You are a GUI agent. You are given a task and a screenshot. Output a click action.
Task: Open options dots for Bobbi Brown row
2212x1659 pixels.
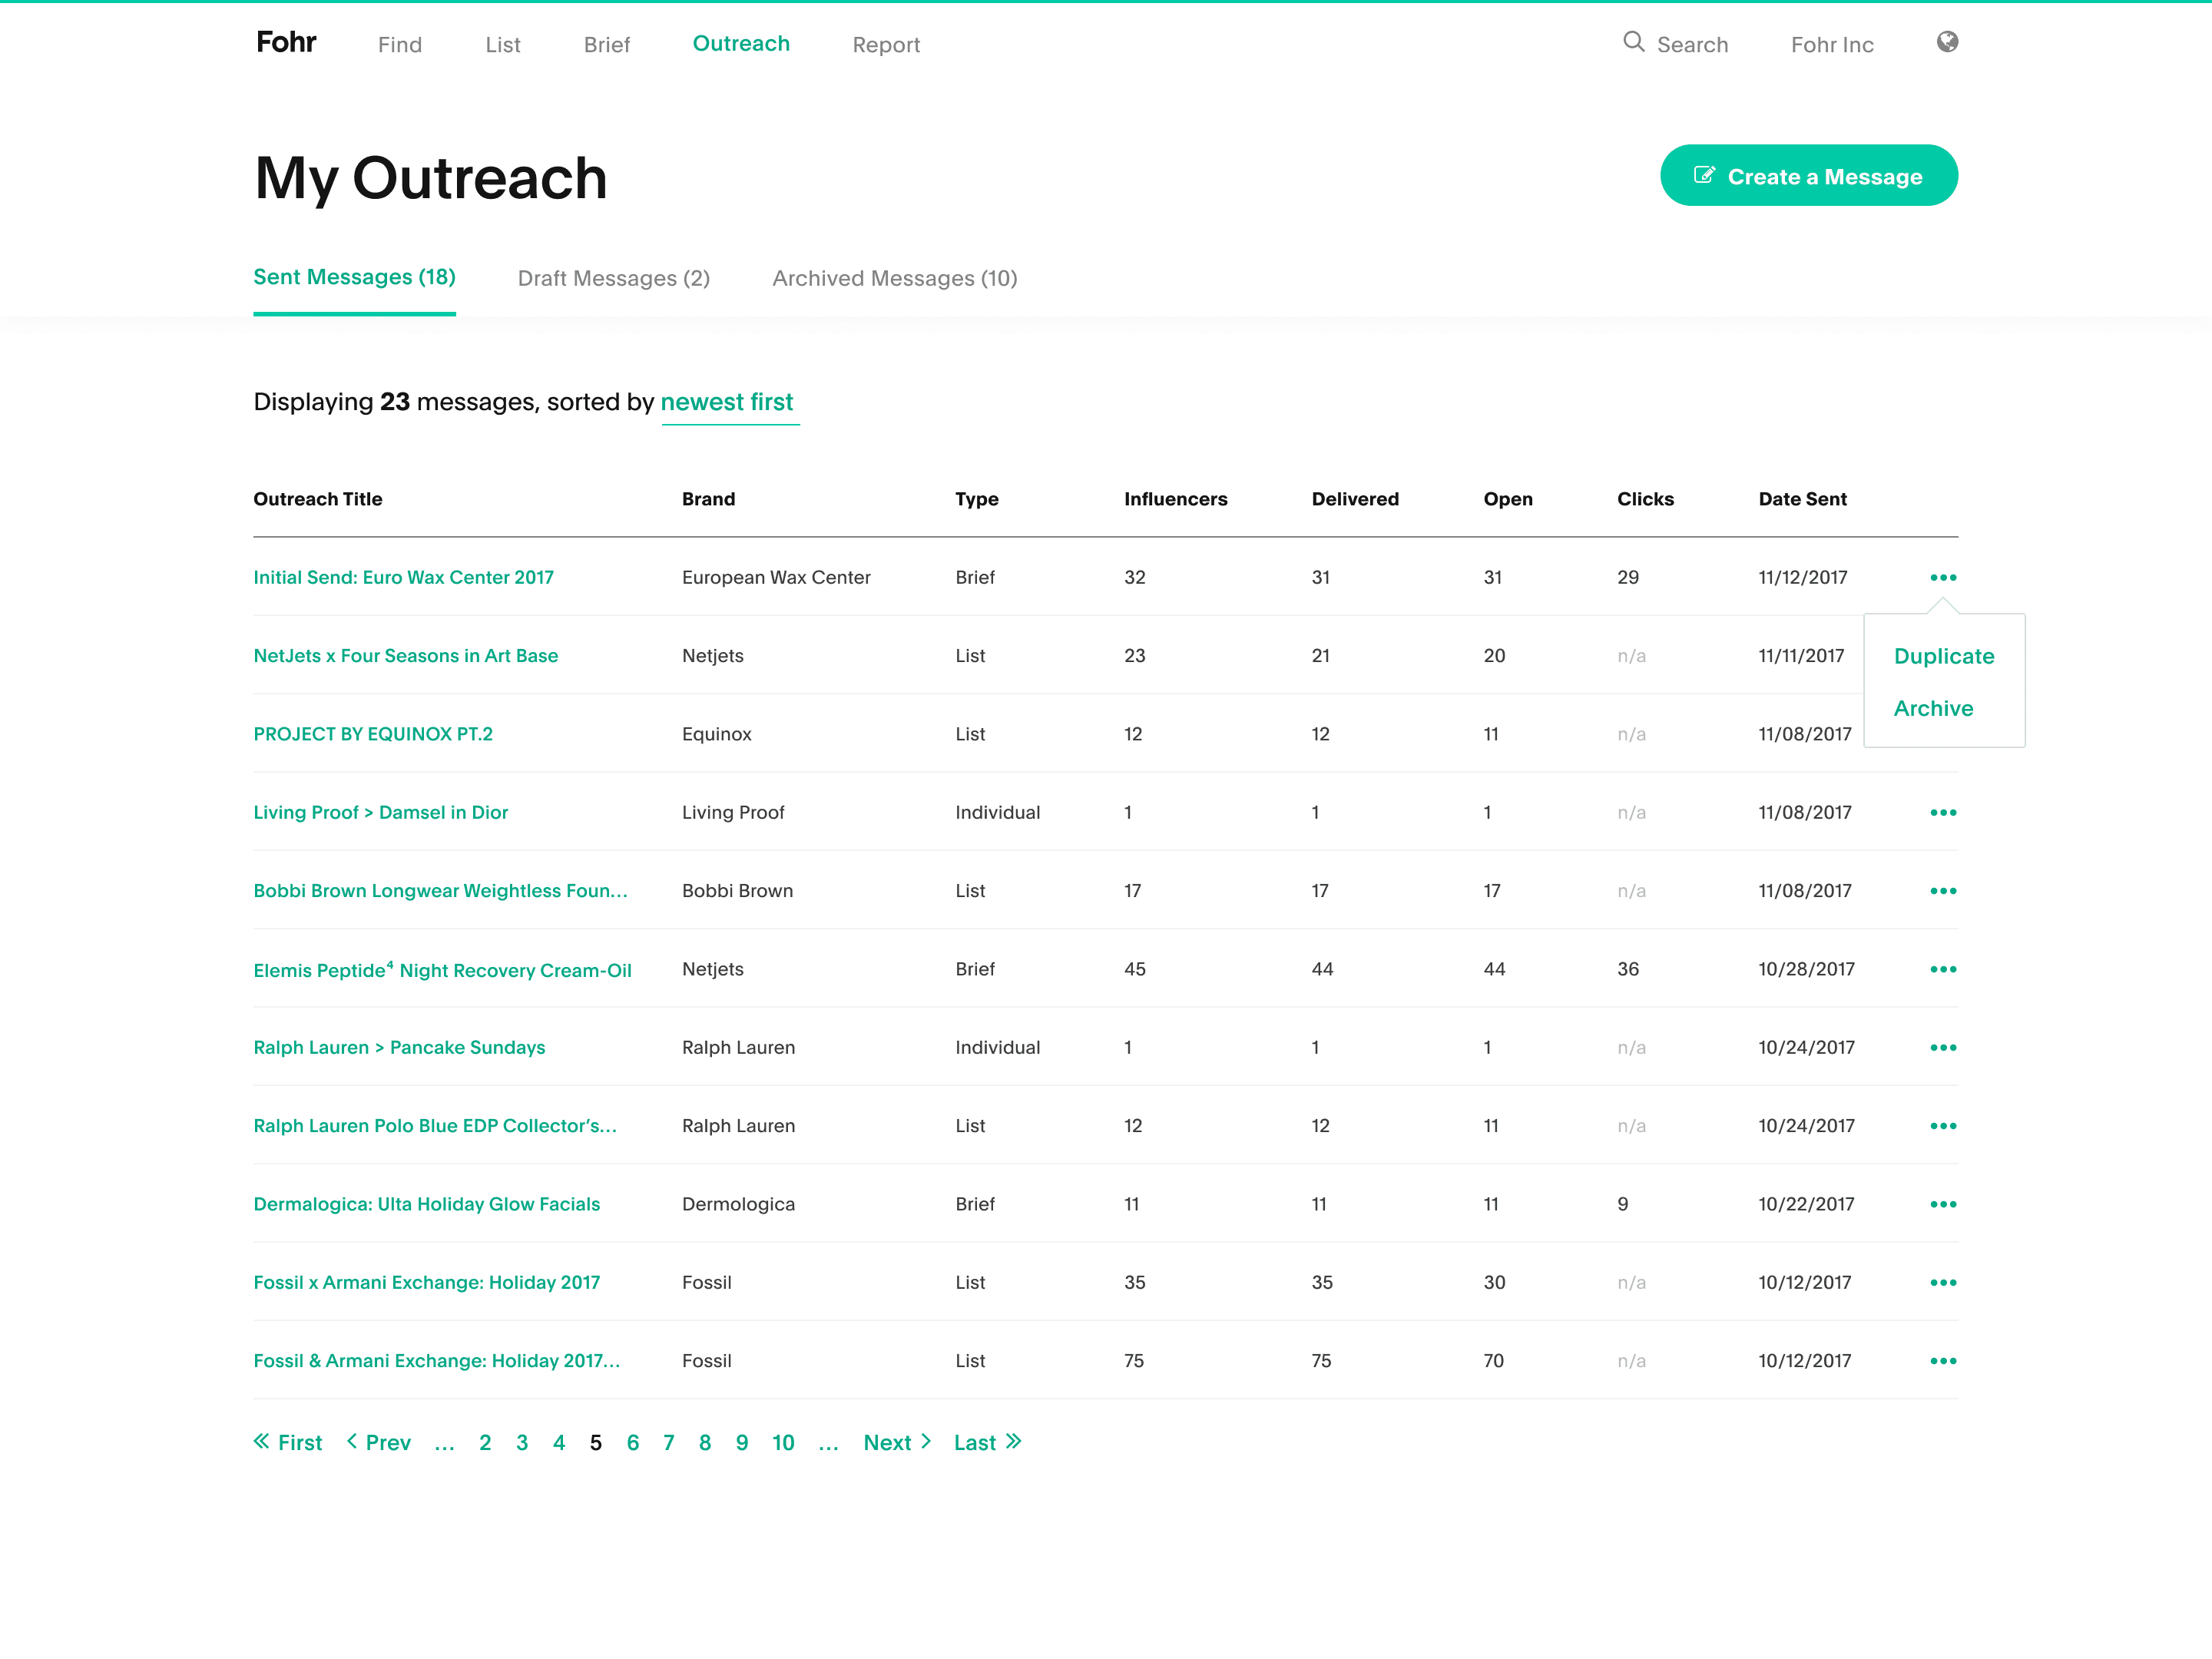point(1943,891)
